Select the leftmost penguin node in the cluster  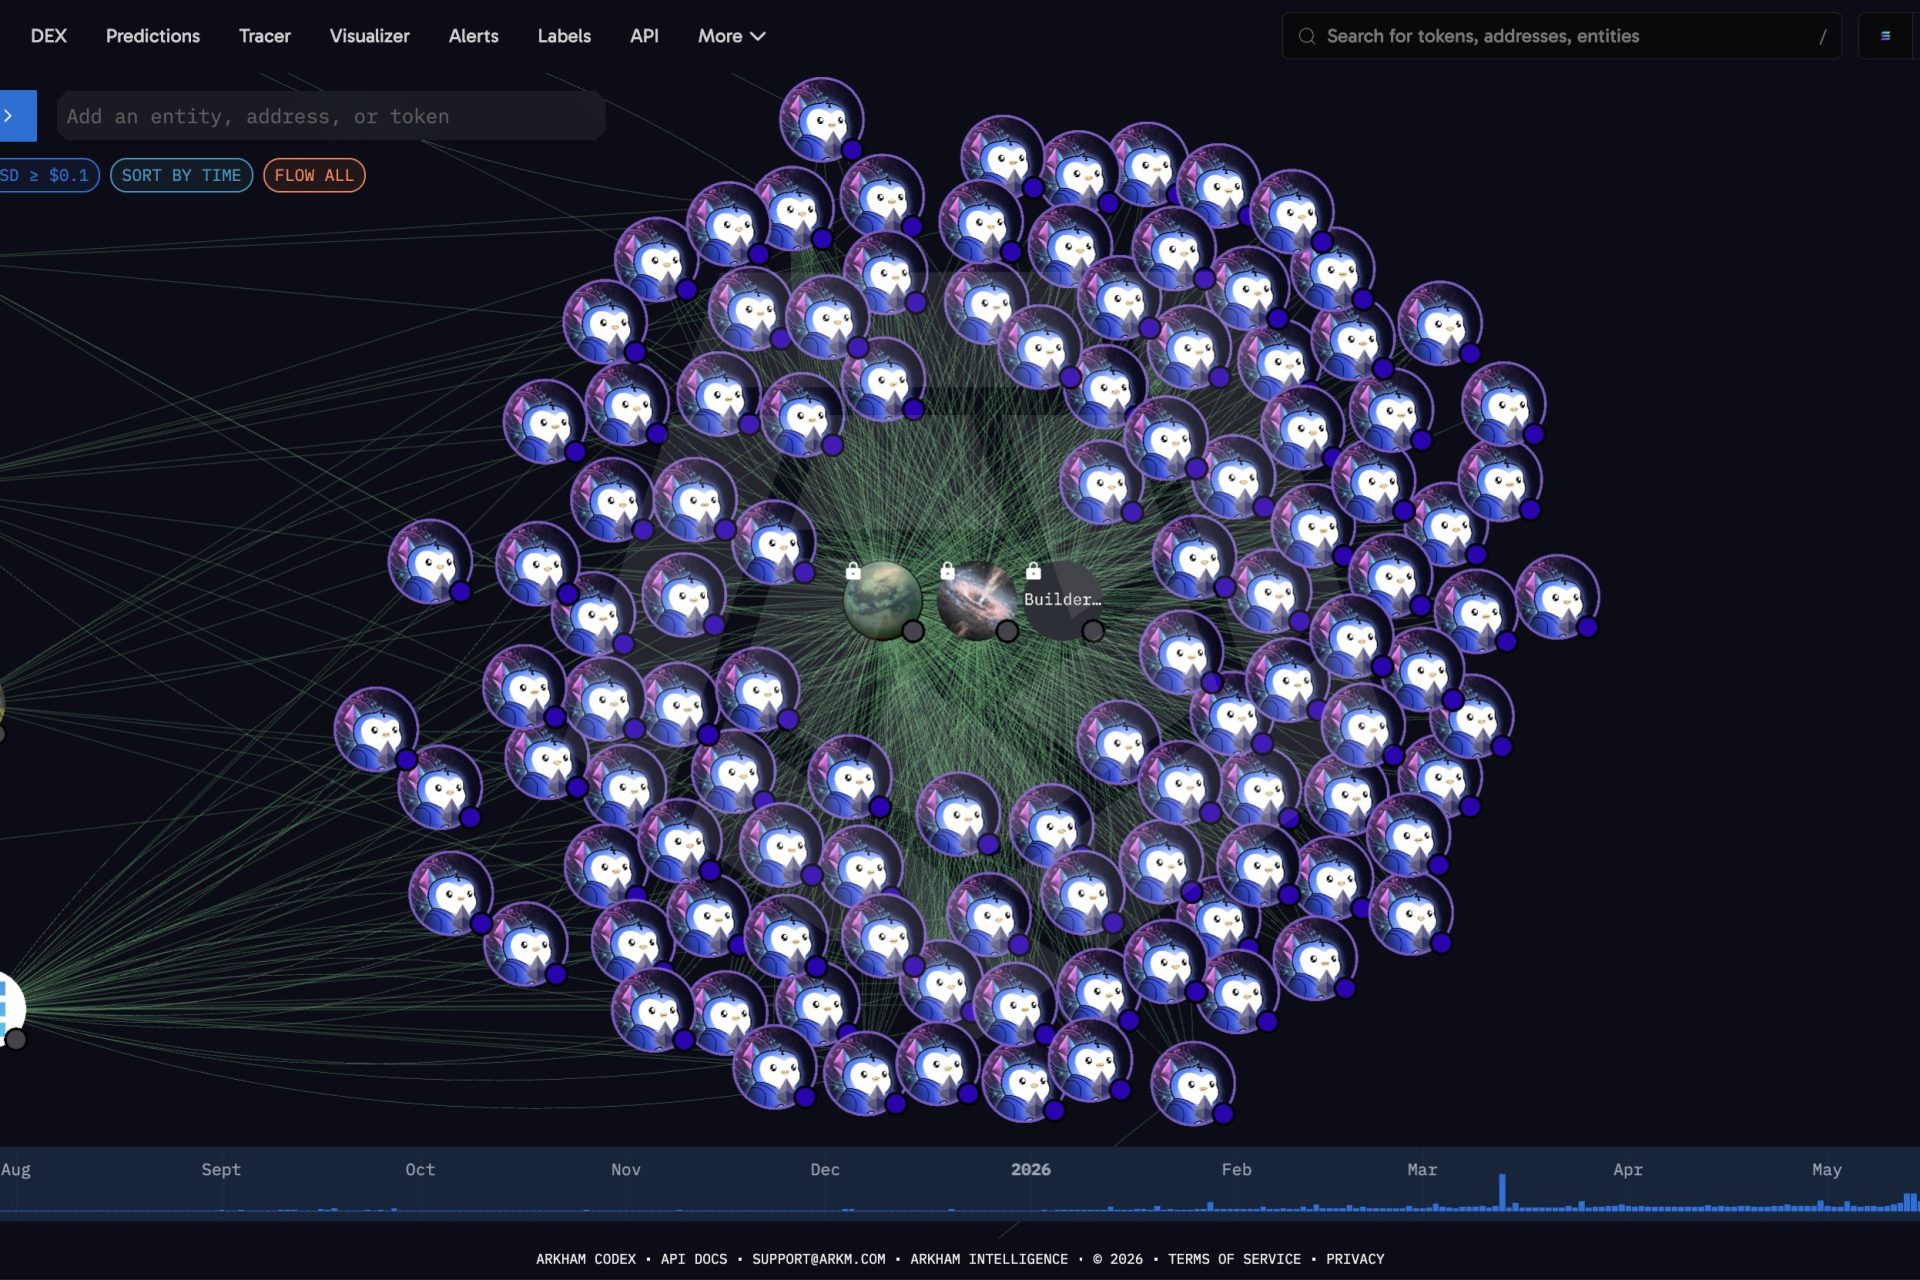(376, 729)
